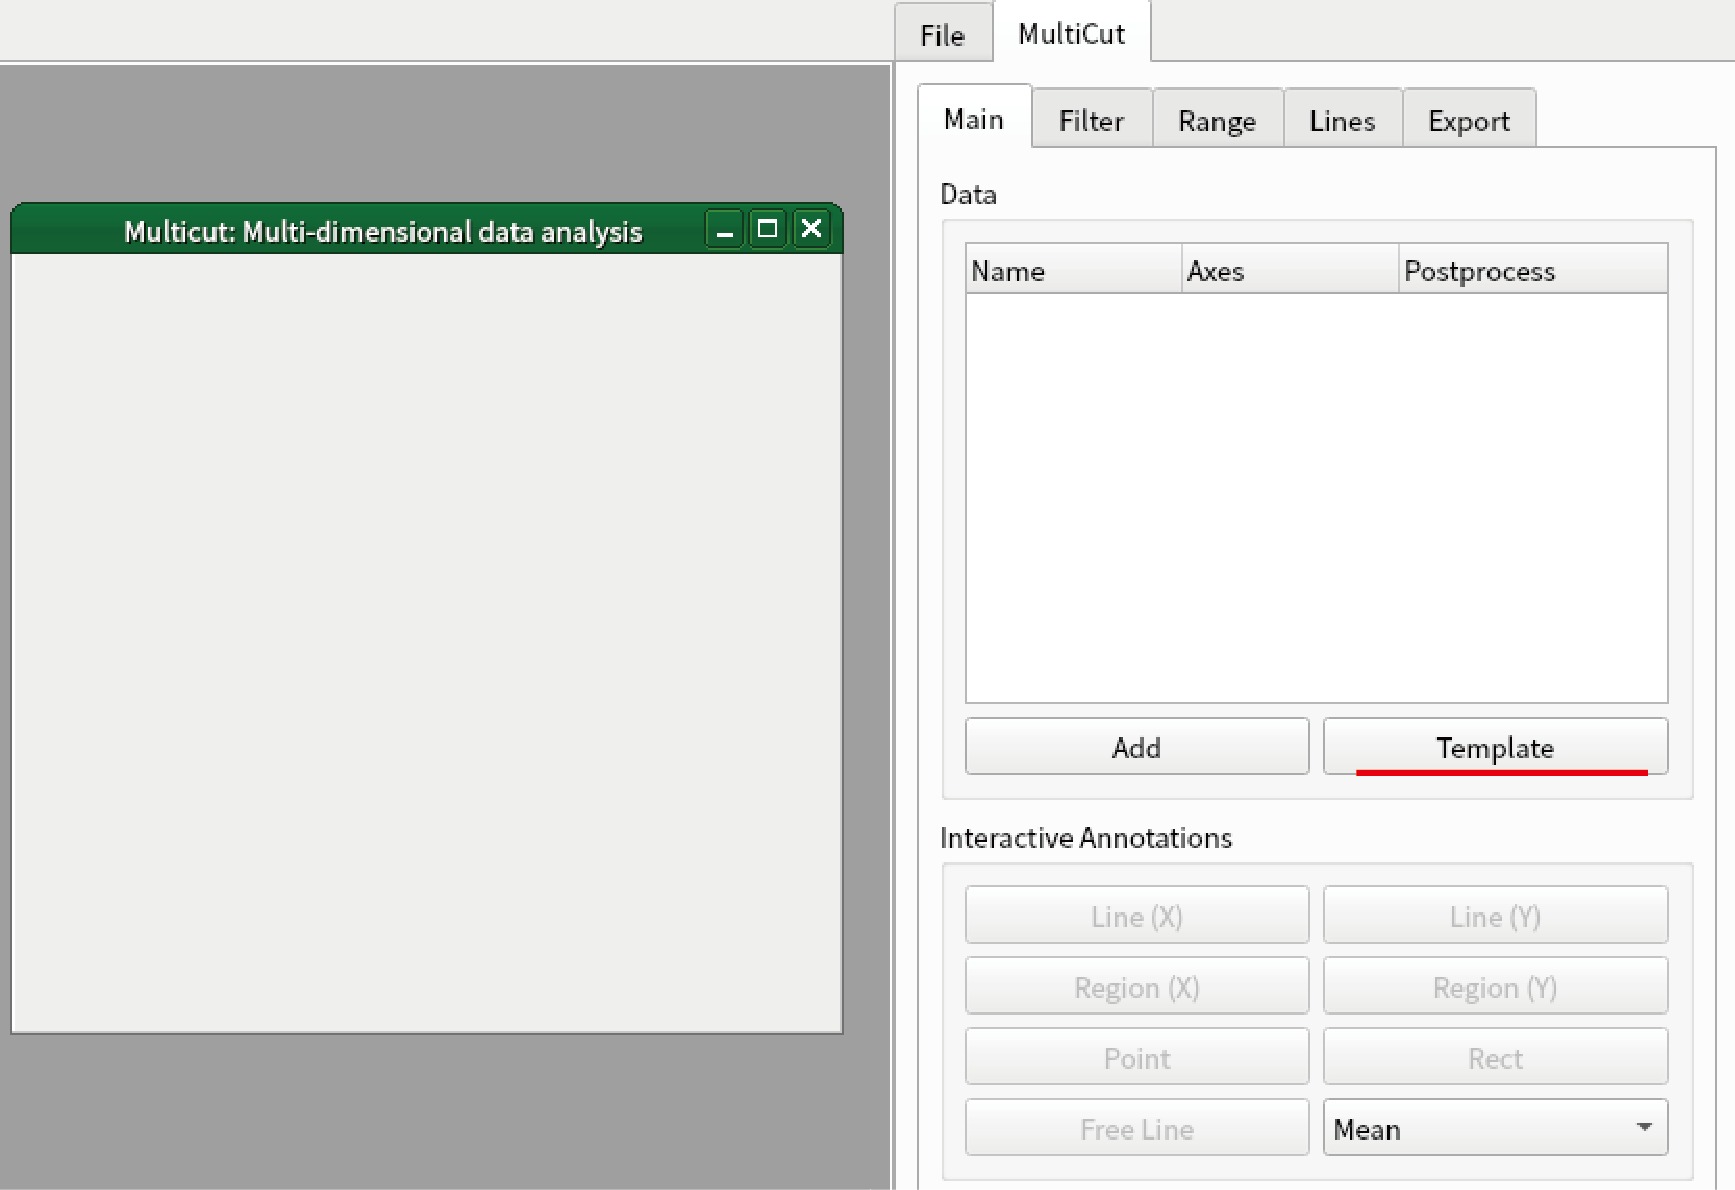Click the Line (Y) annotation button
Image resolution: width=1735 pixels, height=1190 pixels.
click(x=1495, y=916)
